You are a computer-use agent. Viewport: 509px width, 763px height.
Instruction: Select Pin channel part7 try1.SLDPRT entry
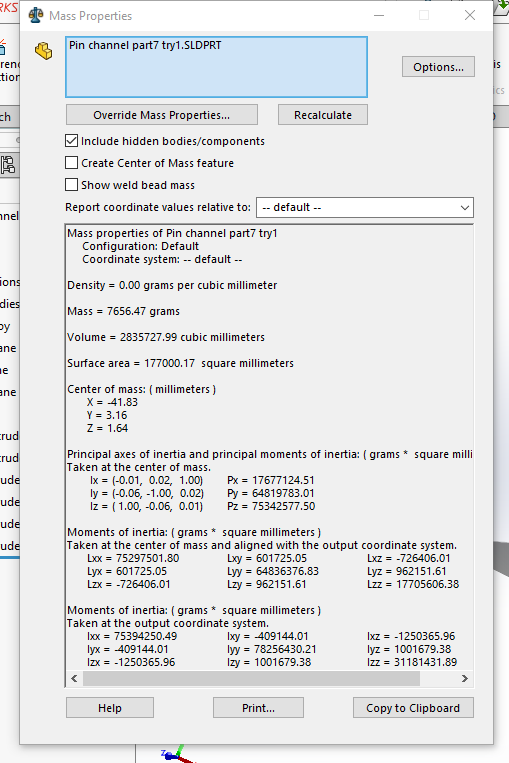click(145, 45)
